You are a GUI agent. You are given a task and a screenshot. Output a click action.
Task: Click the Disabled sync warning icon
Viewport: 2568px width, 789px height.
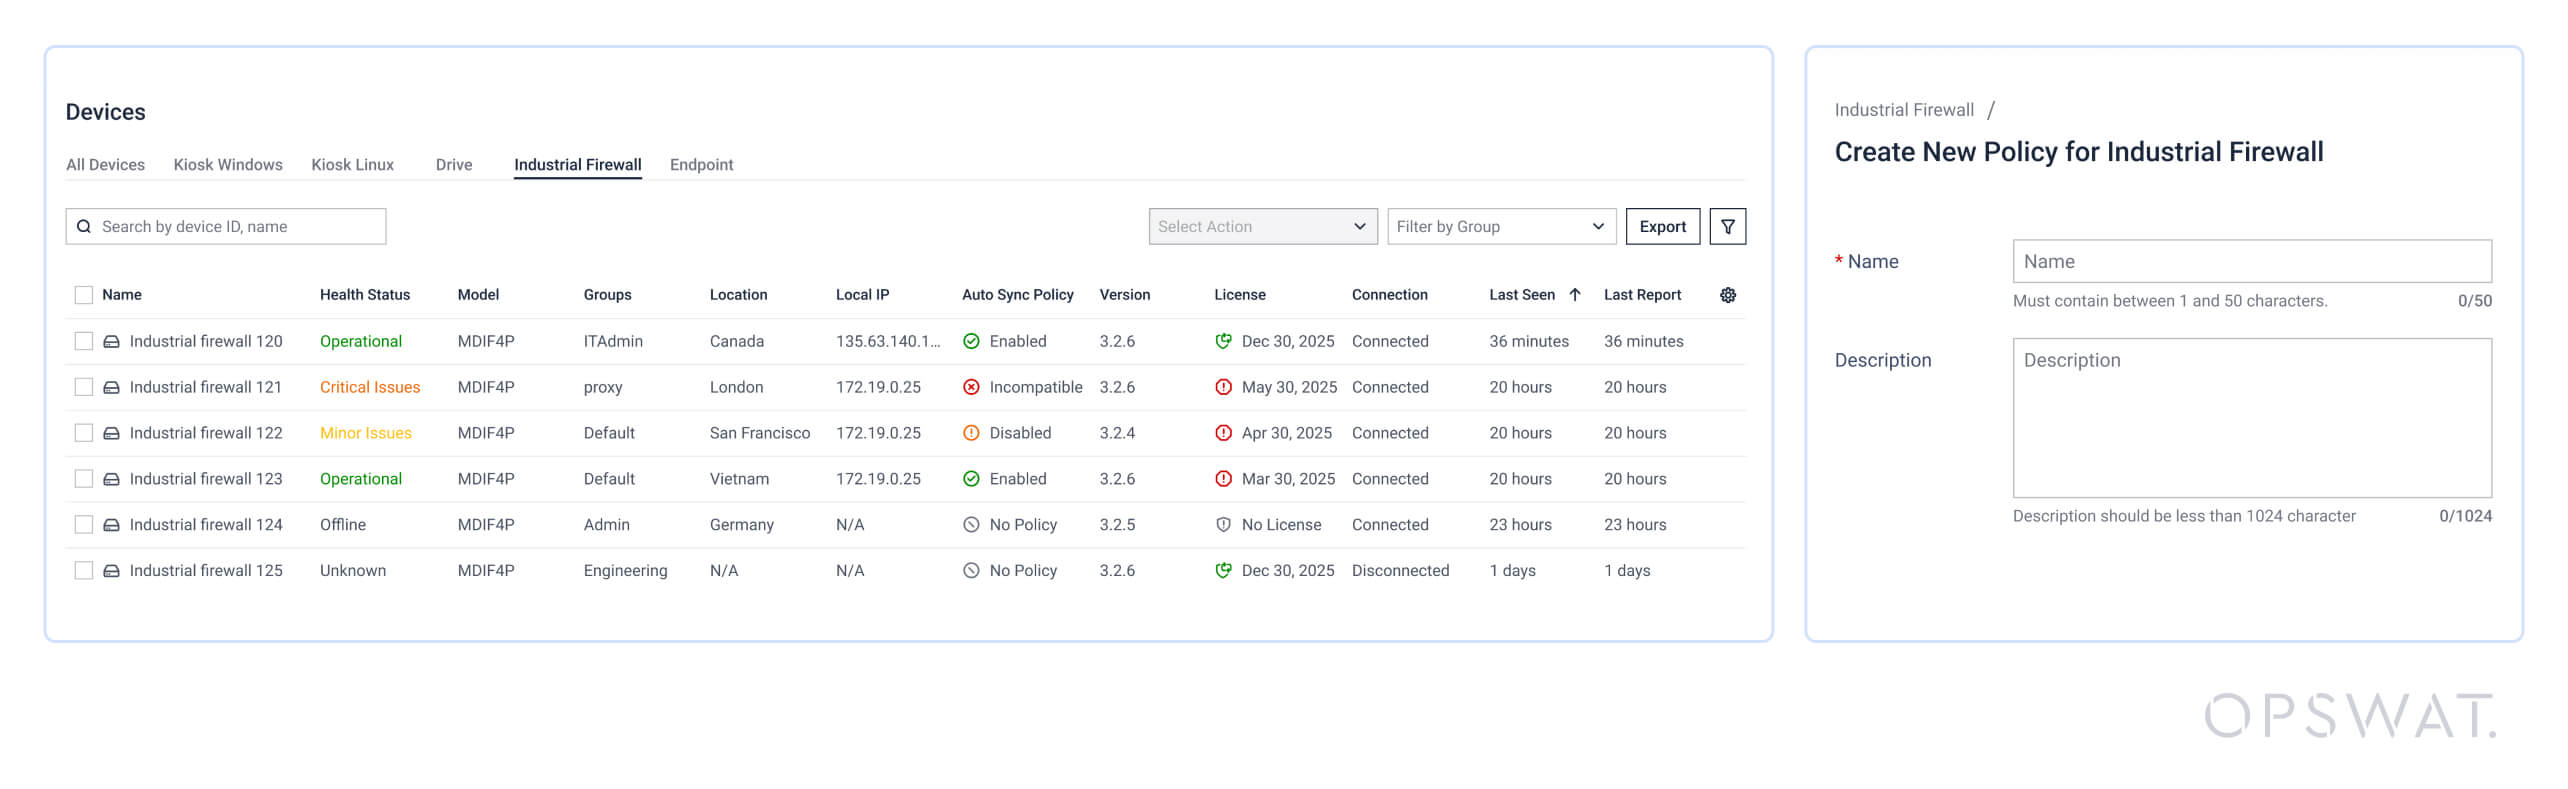[970, 433]
